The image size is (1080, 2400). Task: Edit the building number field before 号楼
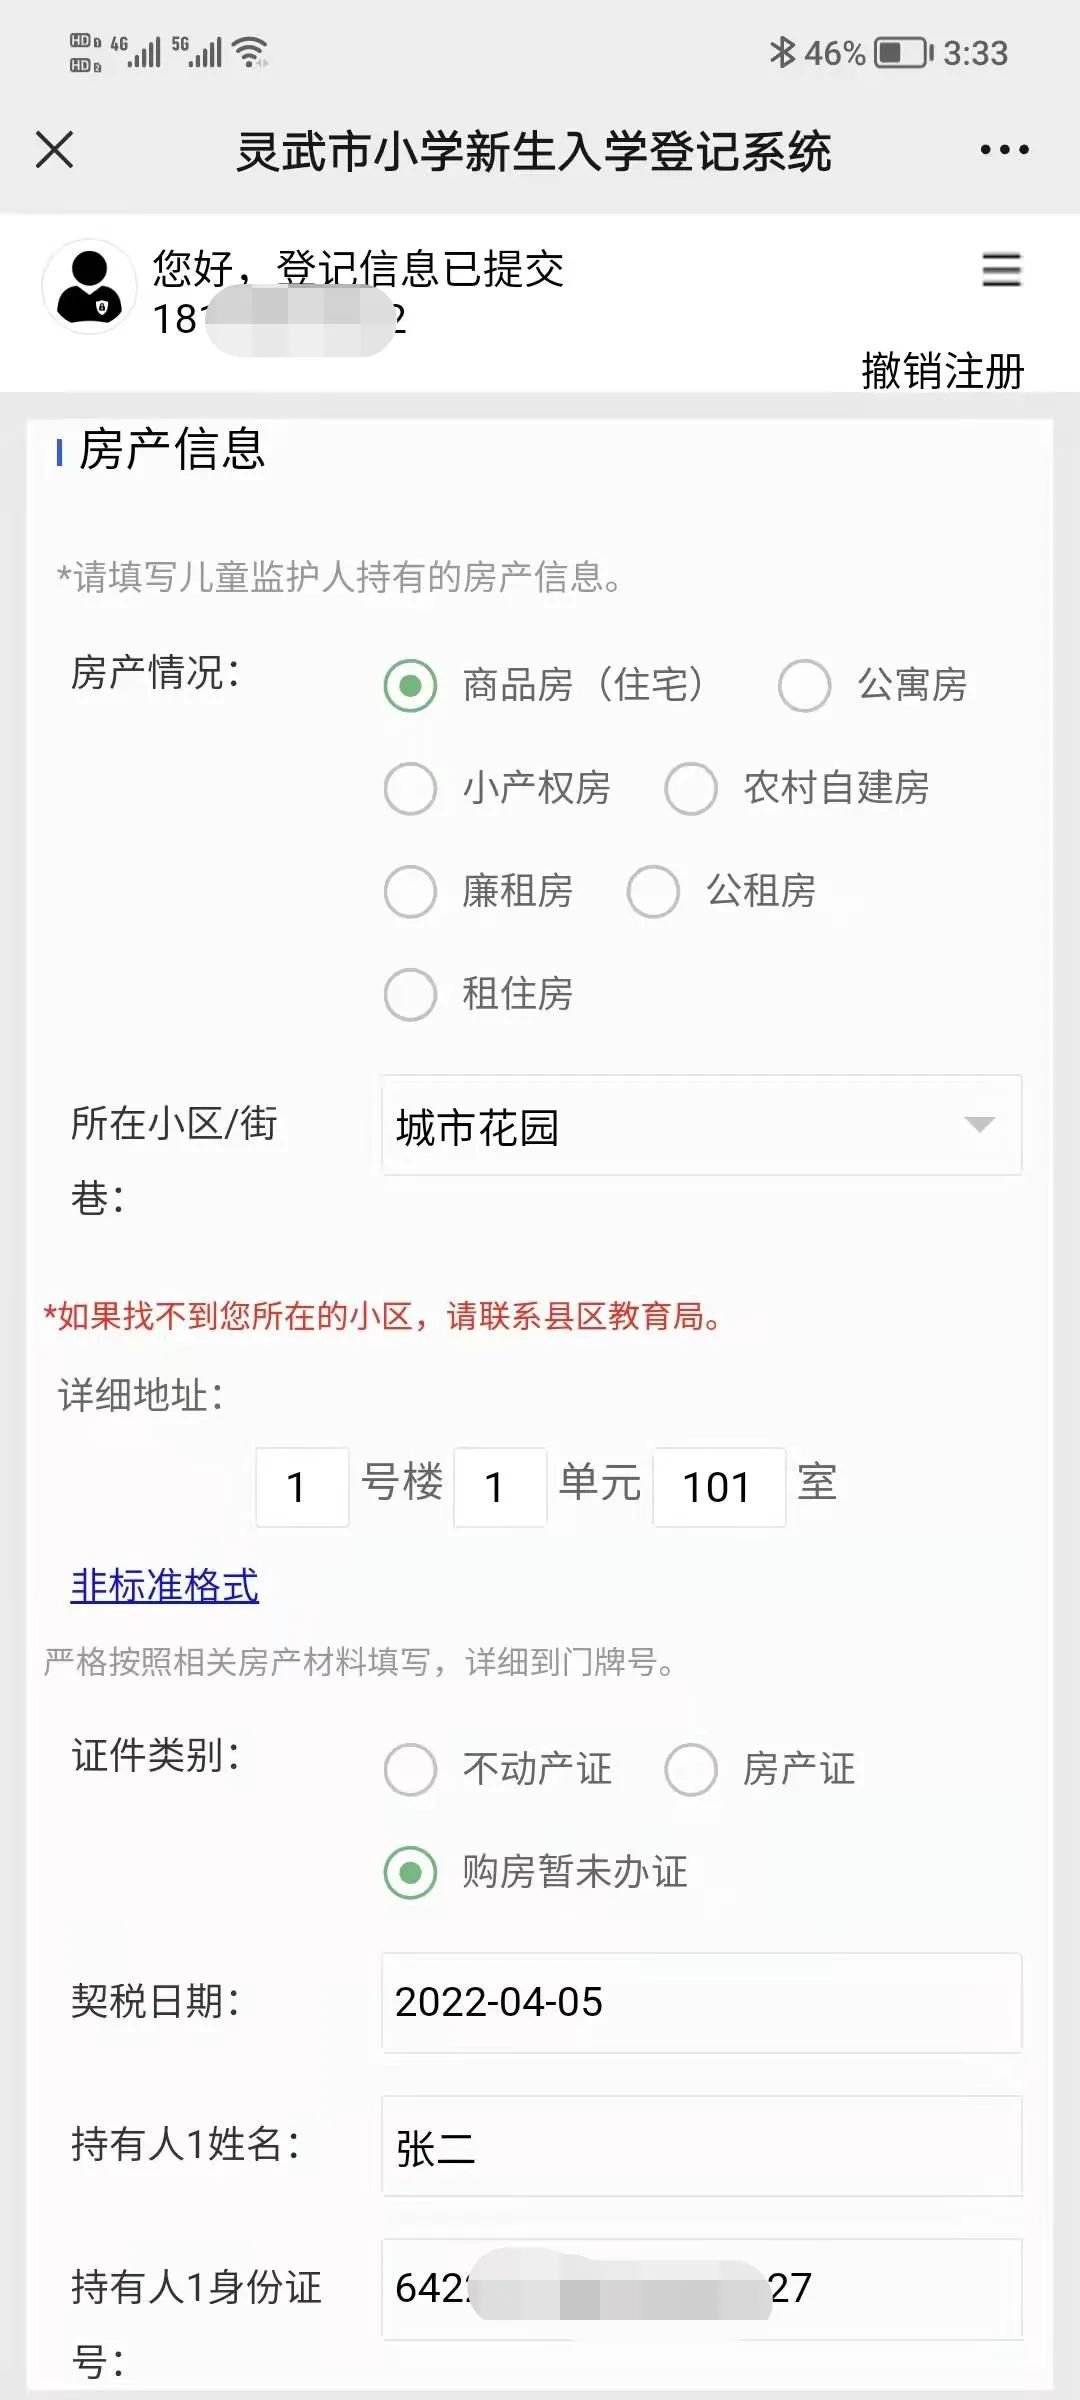(302, 1487)
